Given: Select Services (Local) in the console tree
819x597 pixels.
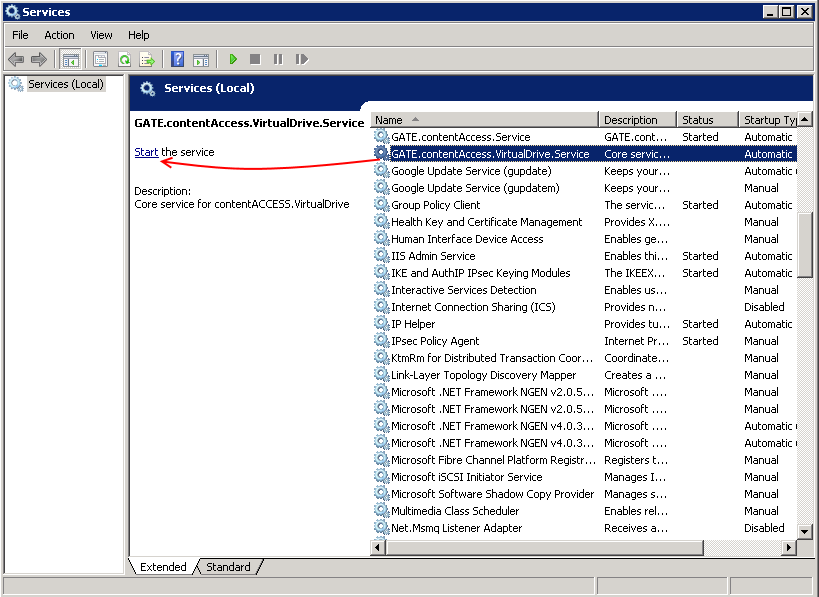Looking at the screenshot, I should [65, 84].
